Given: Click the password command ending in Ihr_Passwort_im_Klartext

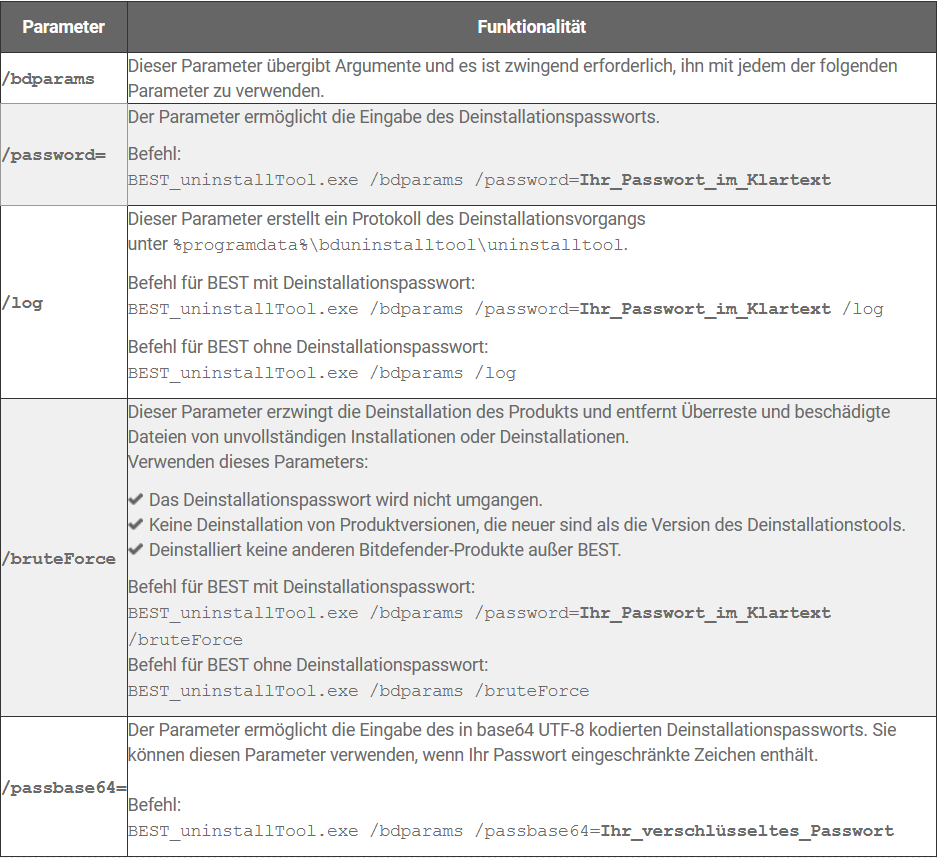Looking at the screenshot, I should click(479, 180).
